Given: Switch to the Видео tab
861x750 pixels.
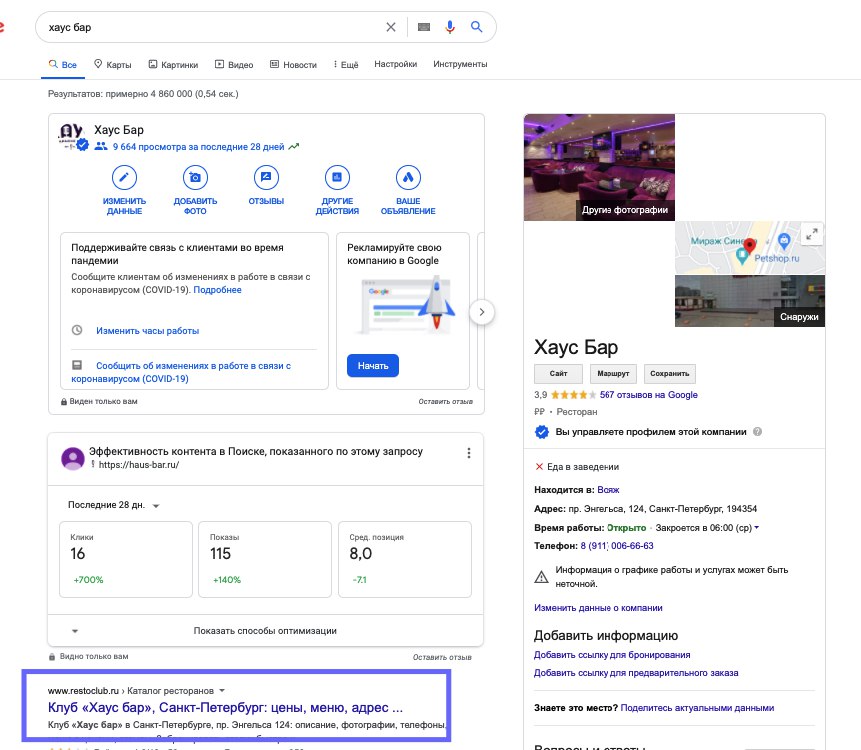Looking at the screenshot, I should 234,64.
